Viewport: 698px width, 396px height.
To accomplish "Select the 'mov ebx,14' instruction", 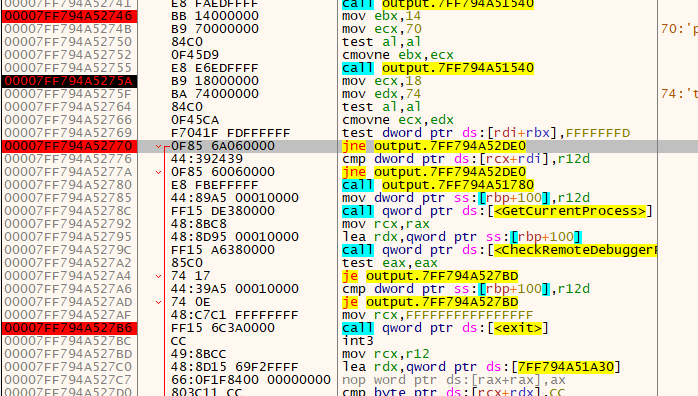I will coord(381,16).
